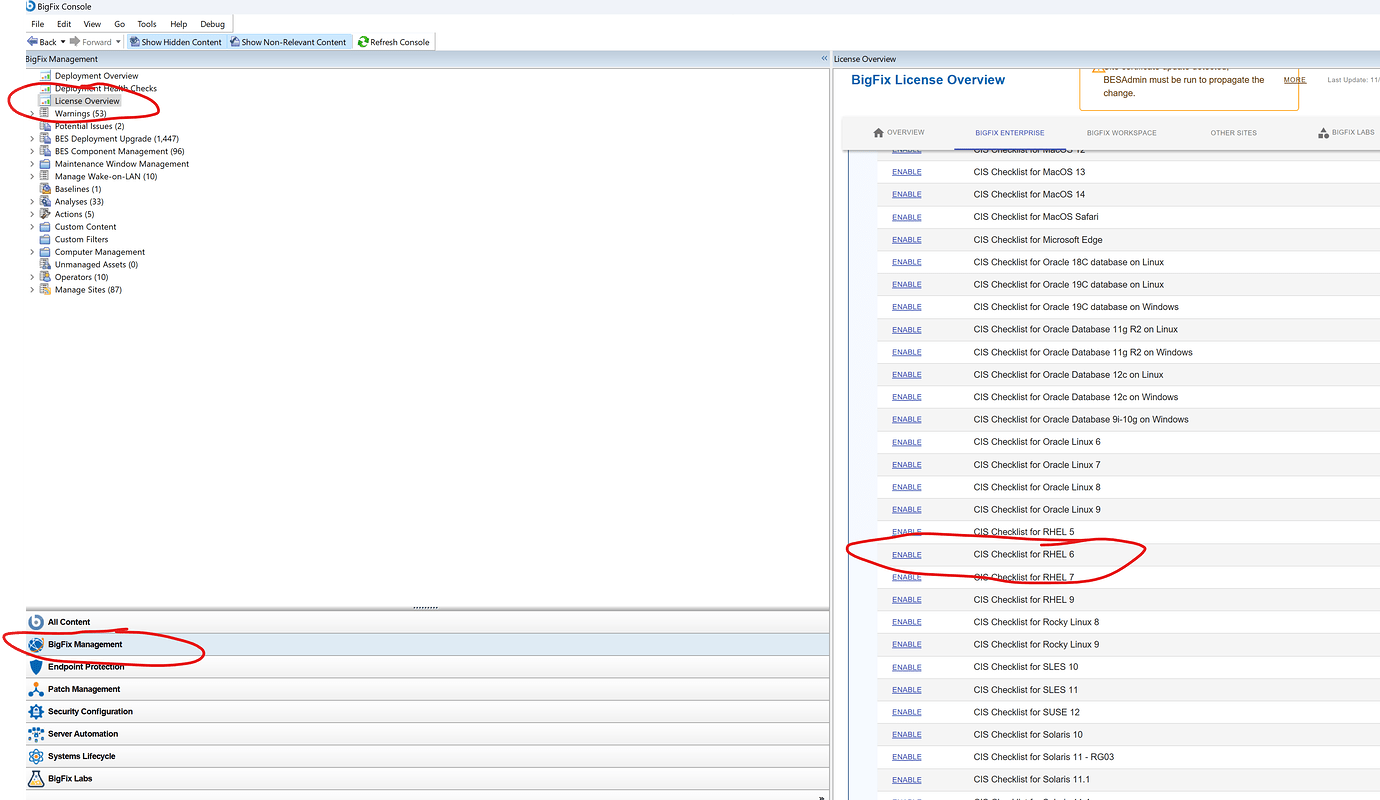This screenshot has height=800, width=1380.
Task: Enable CIS Checklist for RHEL 6
Action: click(x=907, y=555)
